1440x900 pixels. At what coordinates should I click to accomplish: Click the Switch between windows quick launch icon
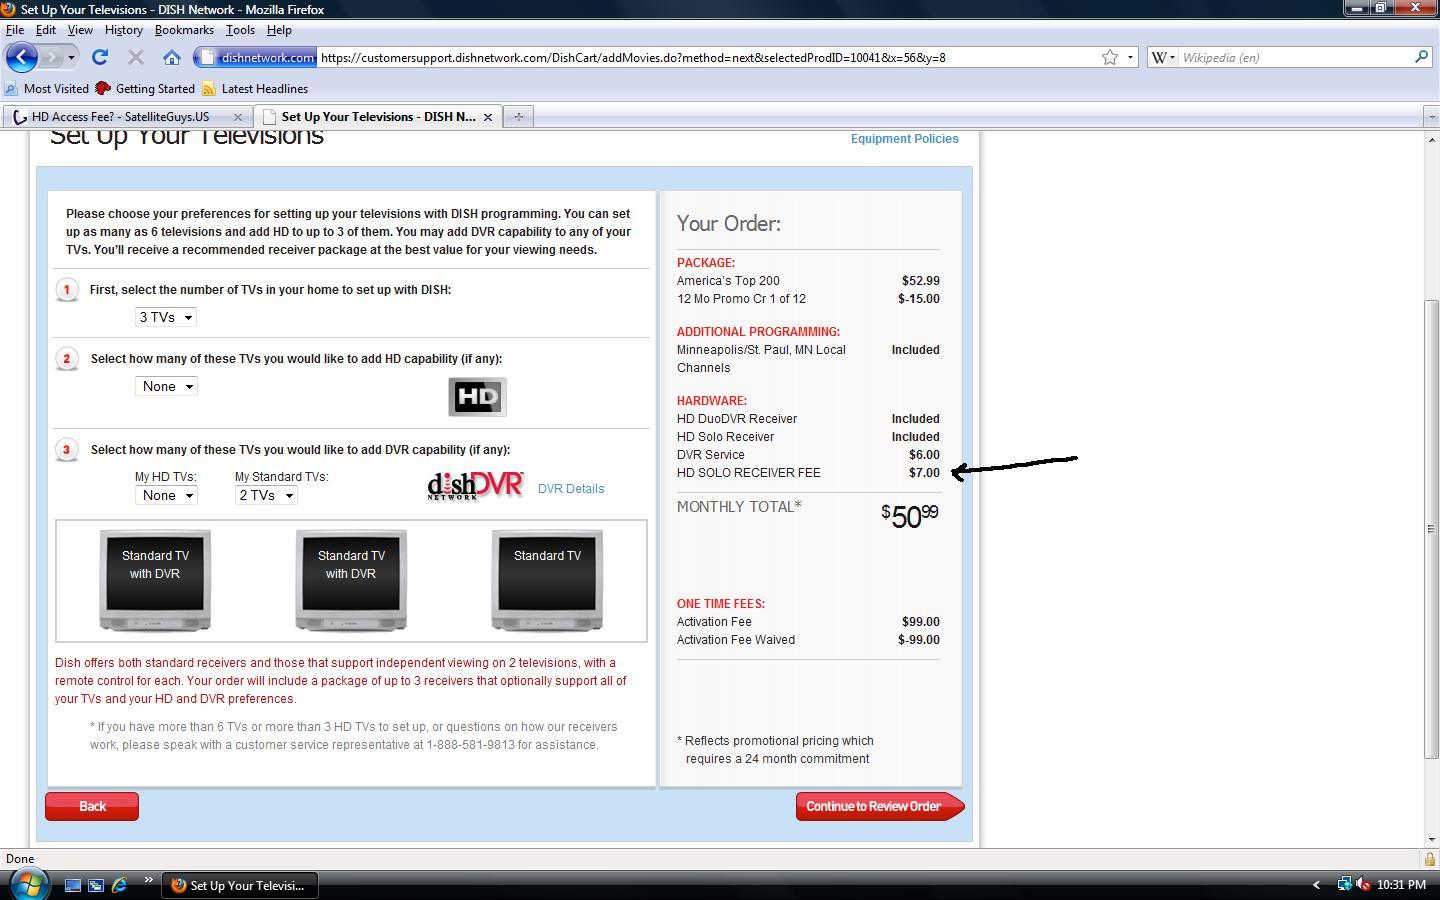(96, 885)
